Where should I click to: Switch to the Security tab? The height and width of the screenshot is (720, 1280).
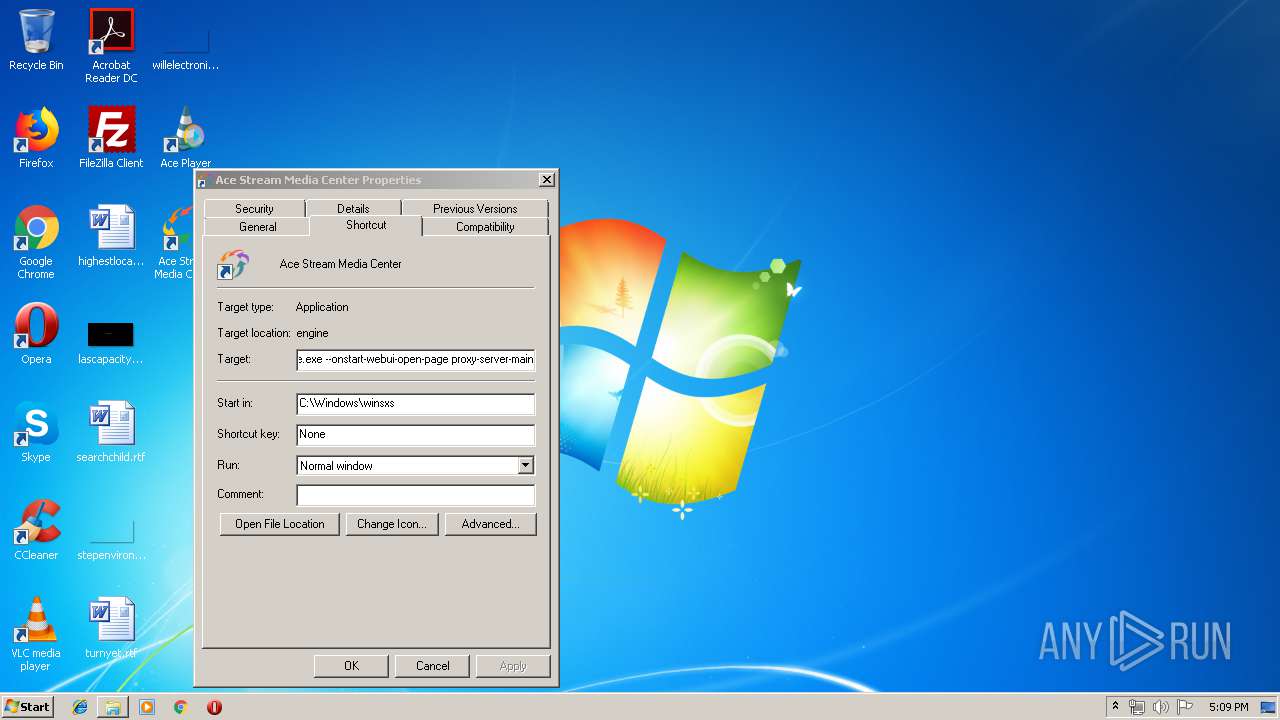pos(254,208)
